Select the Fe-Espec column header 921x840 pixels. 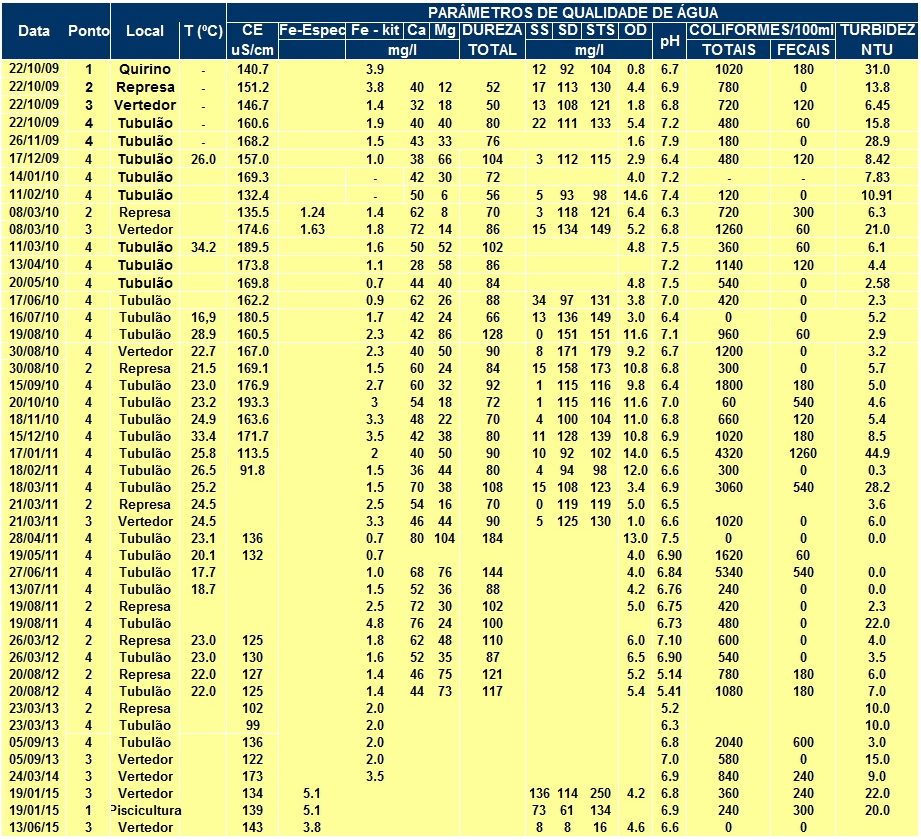(312, 30)
